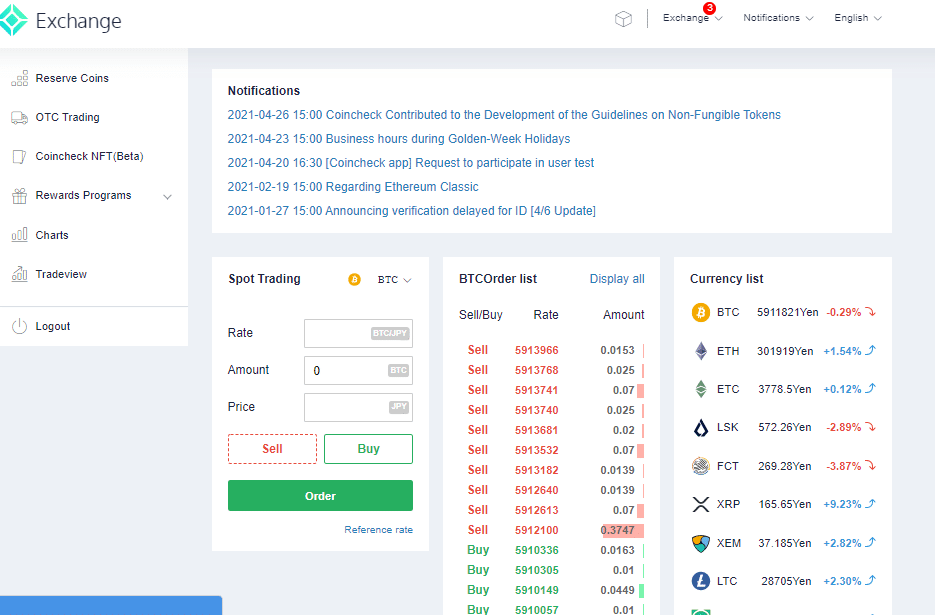Go to Tradeview in sidebar
The height and width of the screenshot is (615, 935).
(x=61, y=274)
